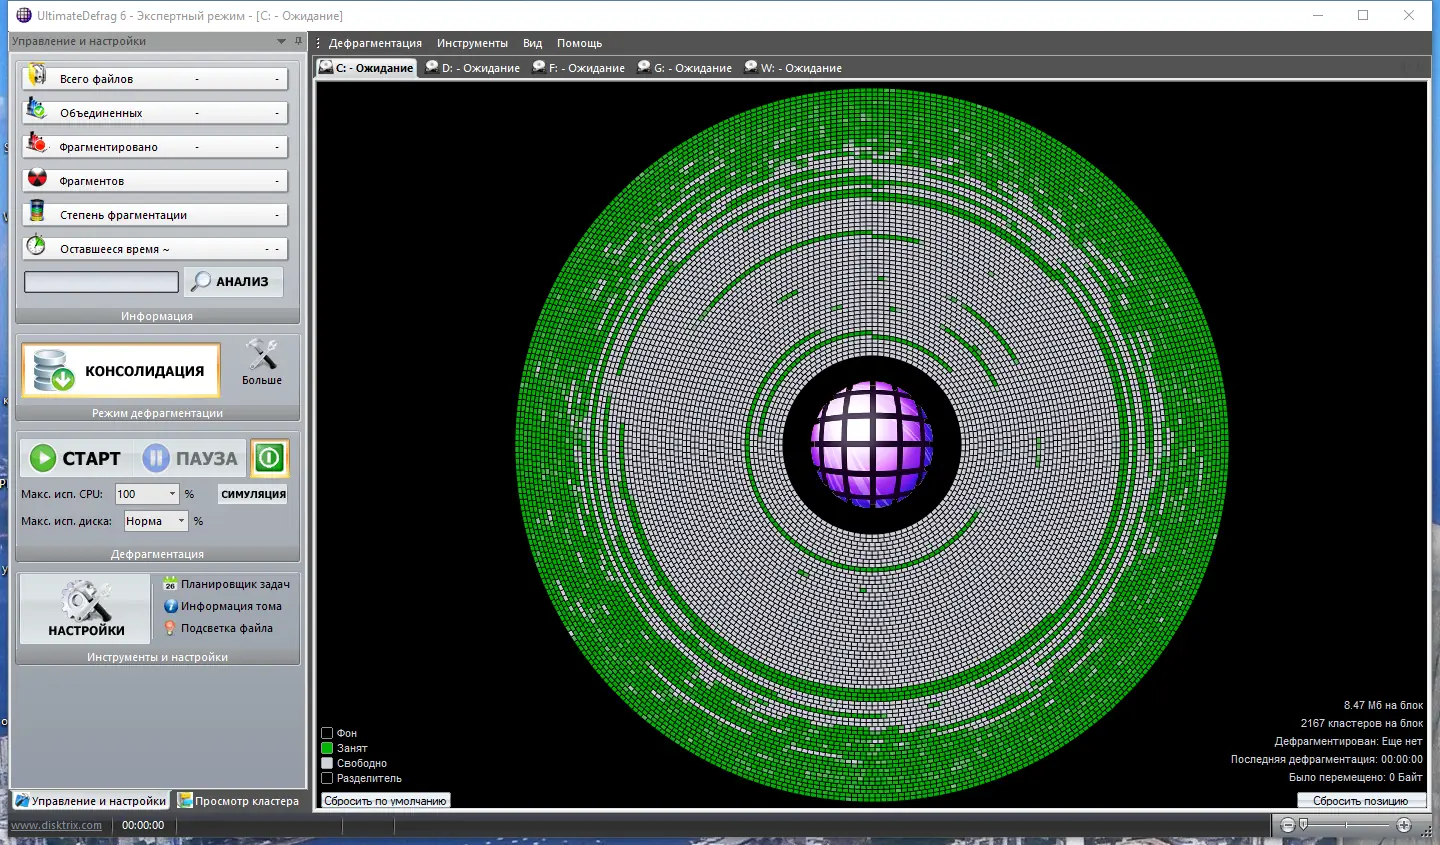The height and width of the screenshot is (845, 1440).
Task: Switch to the D: - Ожидание drive tab
Action: click(473, 68)
